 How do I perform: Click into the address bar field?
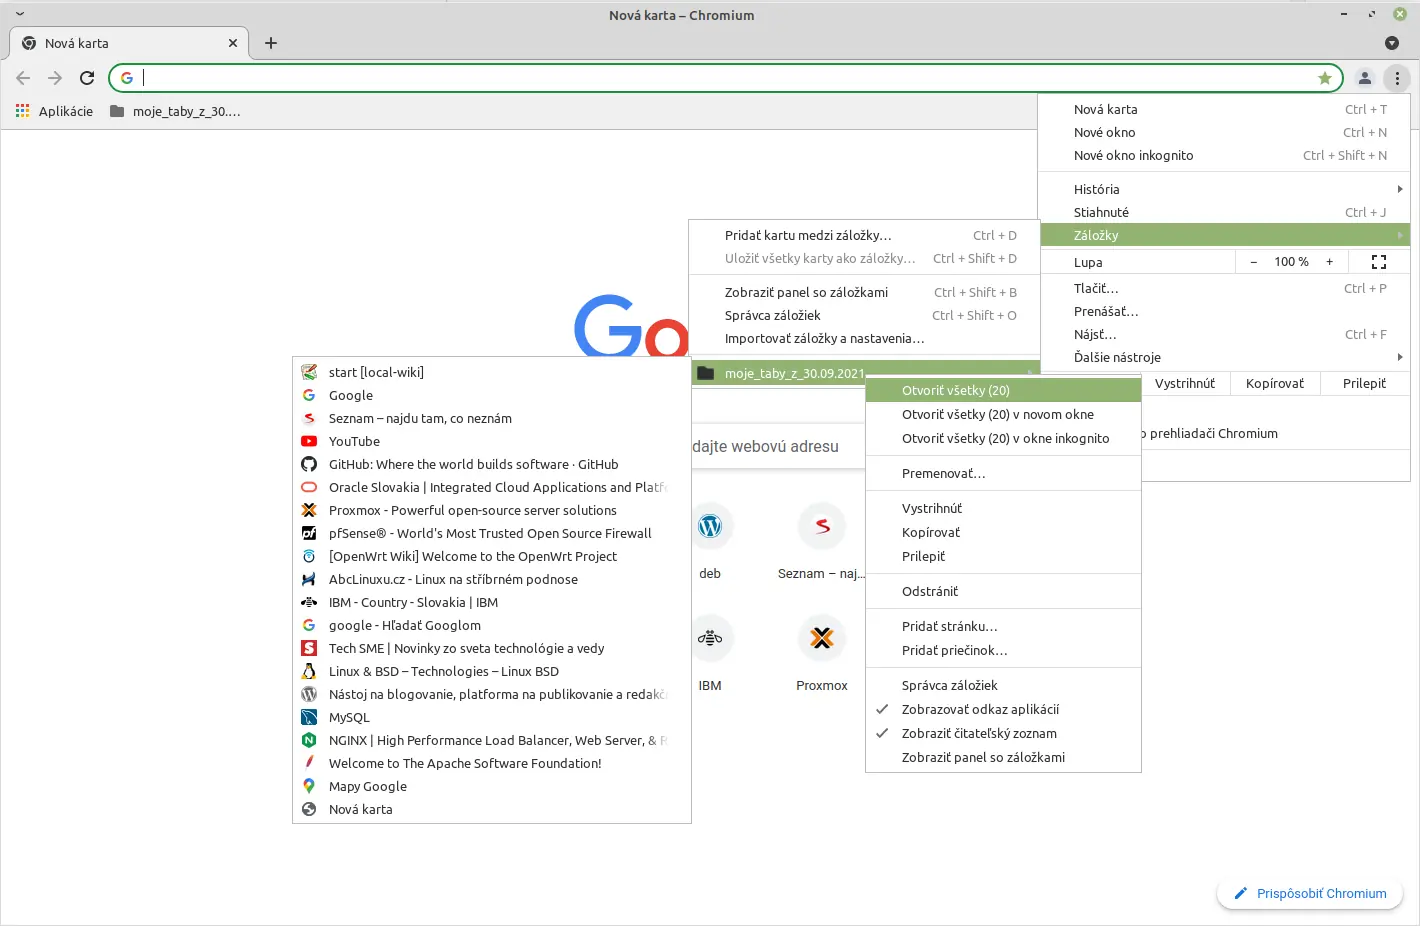(x=725, y=78)
